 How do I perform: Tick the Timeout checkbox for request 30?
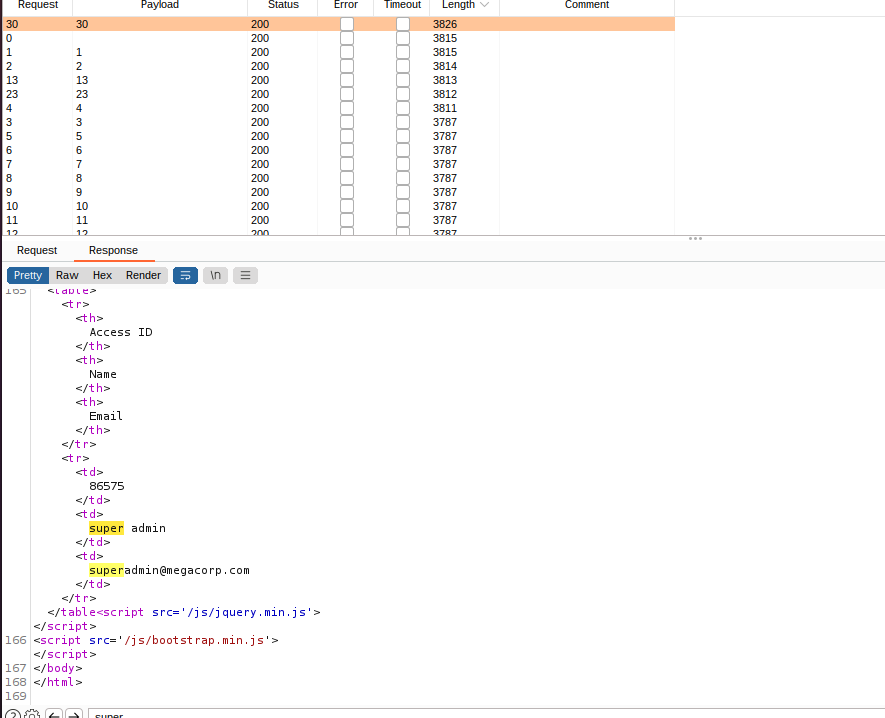click(x=403, y=23)
